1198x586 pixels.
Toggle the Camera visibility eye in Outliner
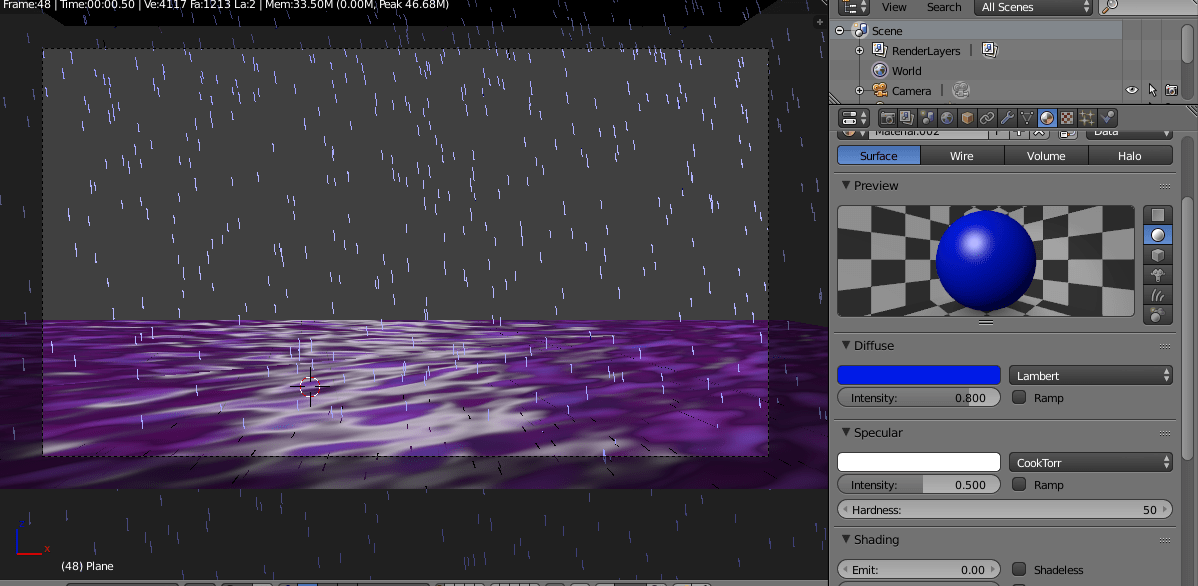pos(1131,89)
